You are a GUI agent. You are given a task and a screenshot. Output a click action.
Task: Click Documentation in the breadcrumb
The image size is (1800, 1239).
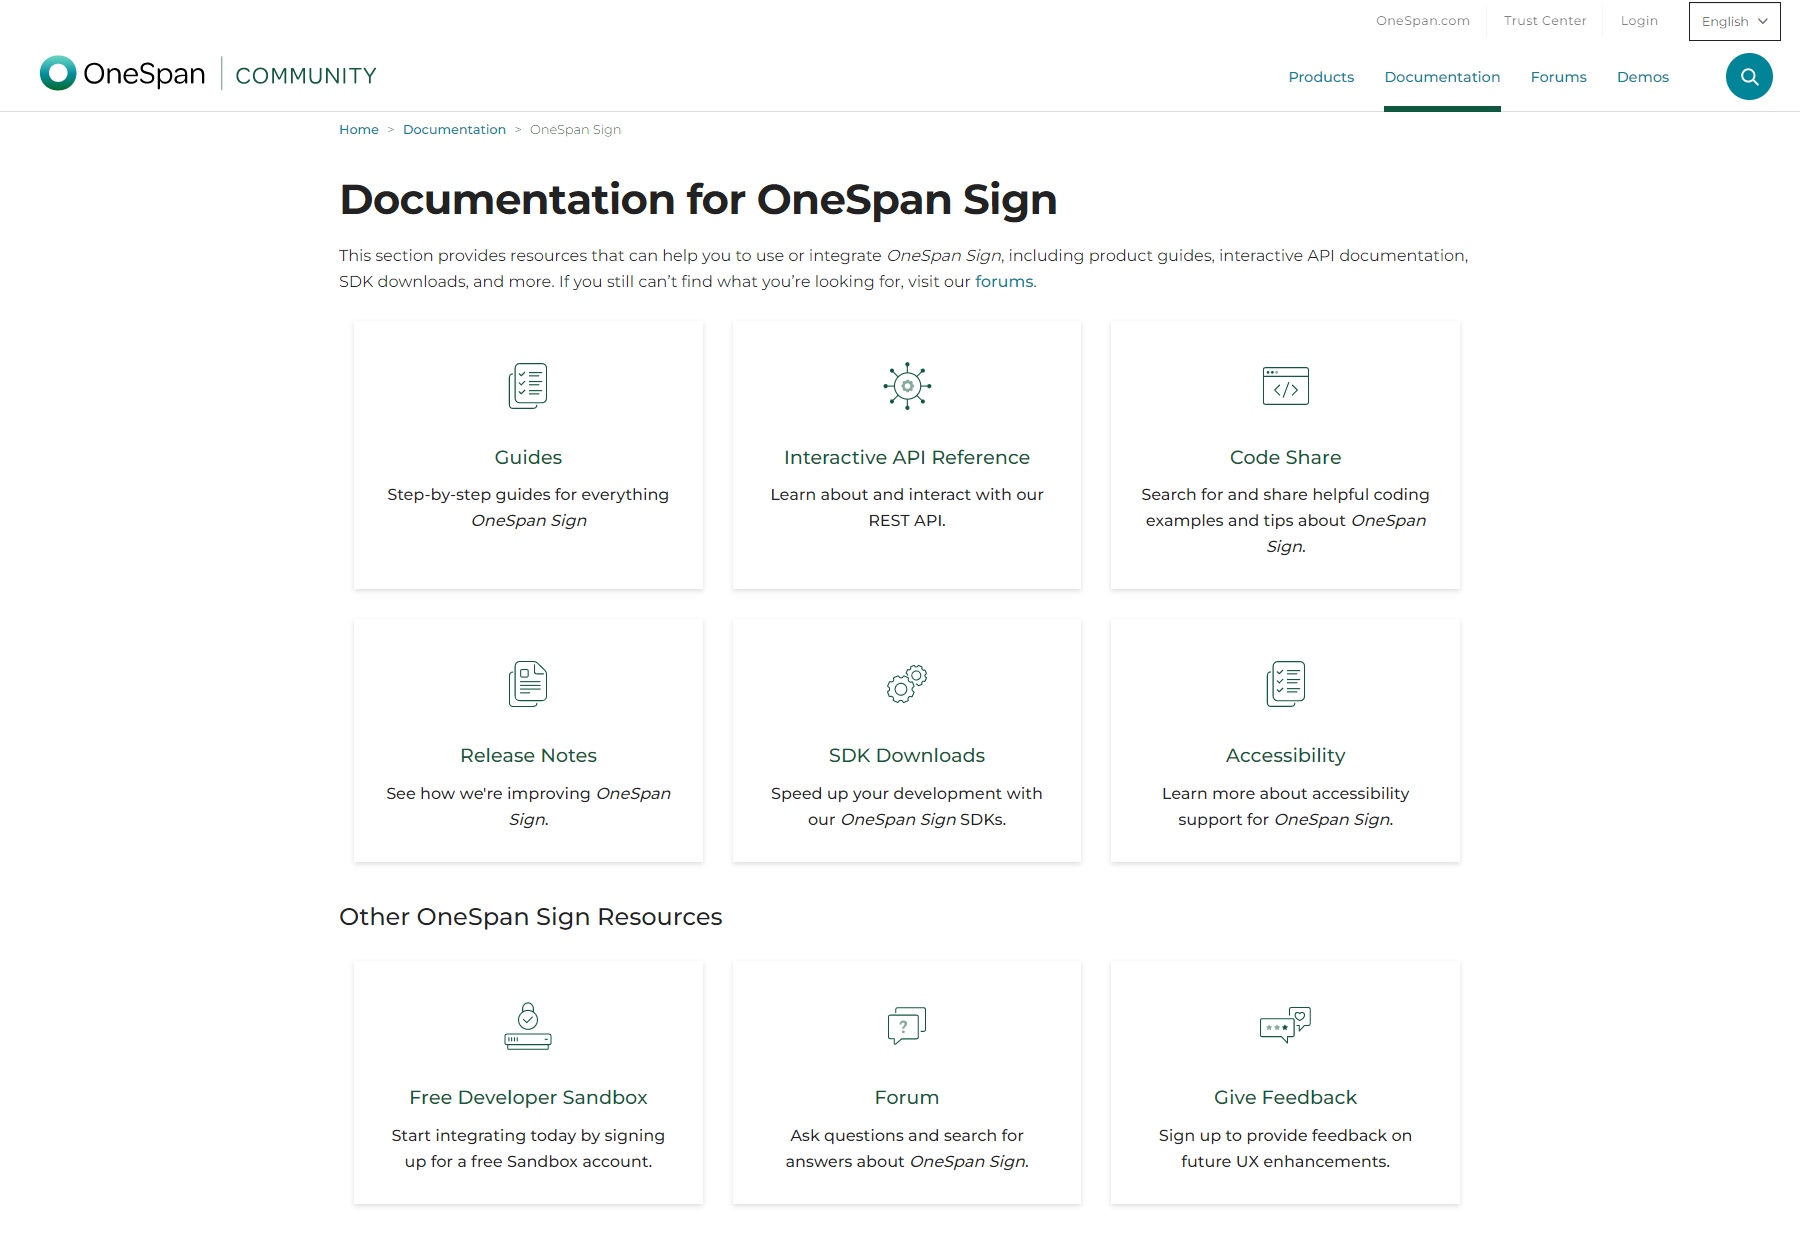(454, 130)
